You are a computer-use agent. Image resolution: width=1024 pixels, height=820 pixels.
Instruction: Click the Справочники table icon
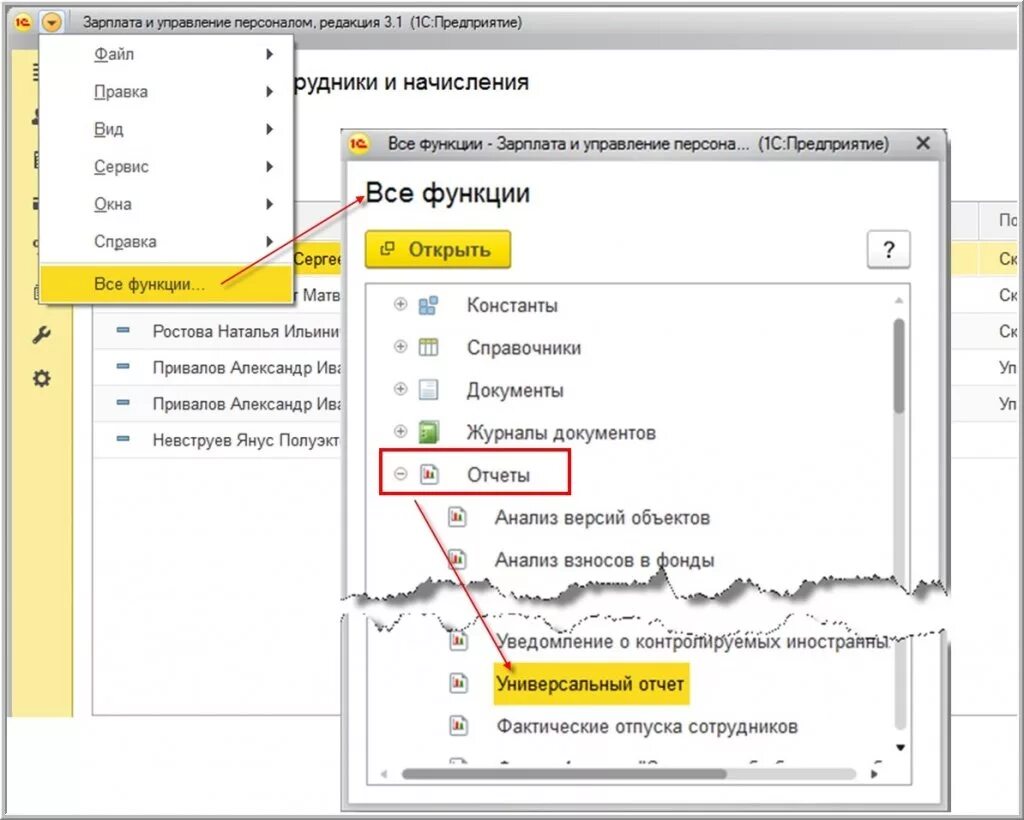click(428, 347)
